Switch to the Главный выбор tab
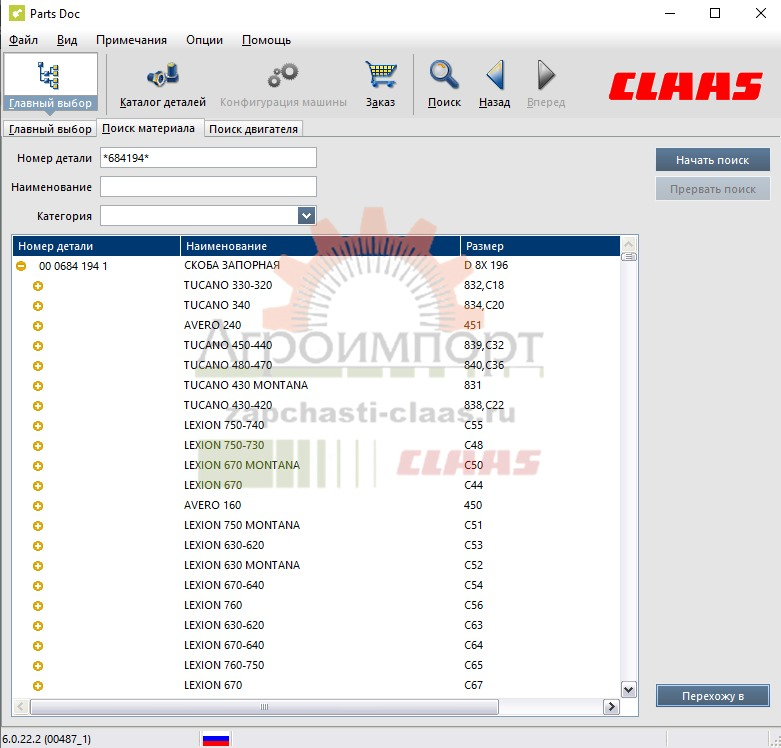 [x=50, y=129]
